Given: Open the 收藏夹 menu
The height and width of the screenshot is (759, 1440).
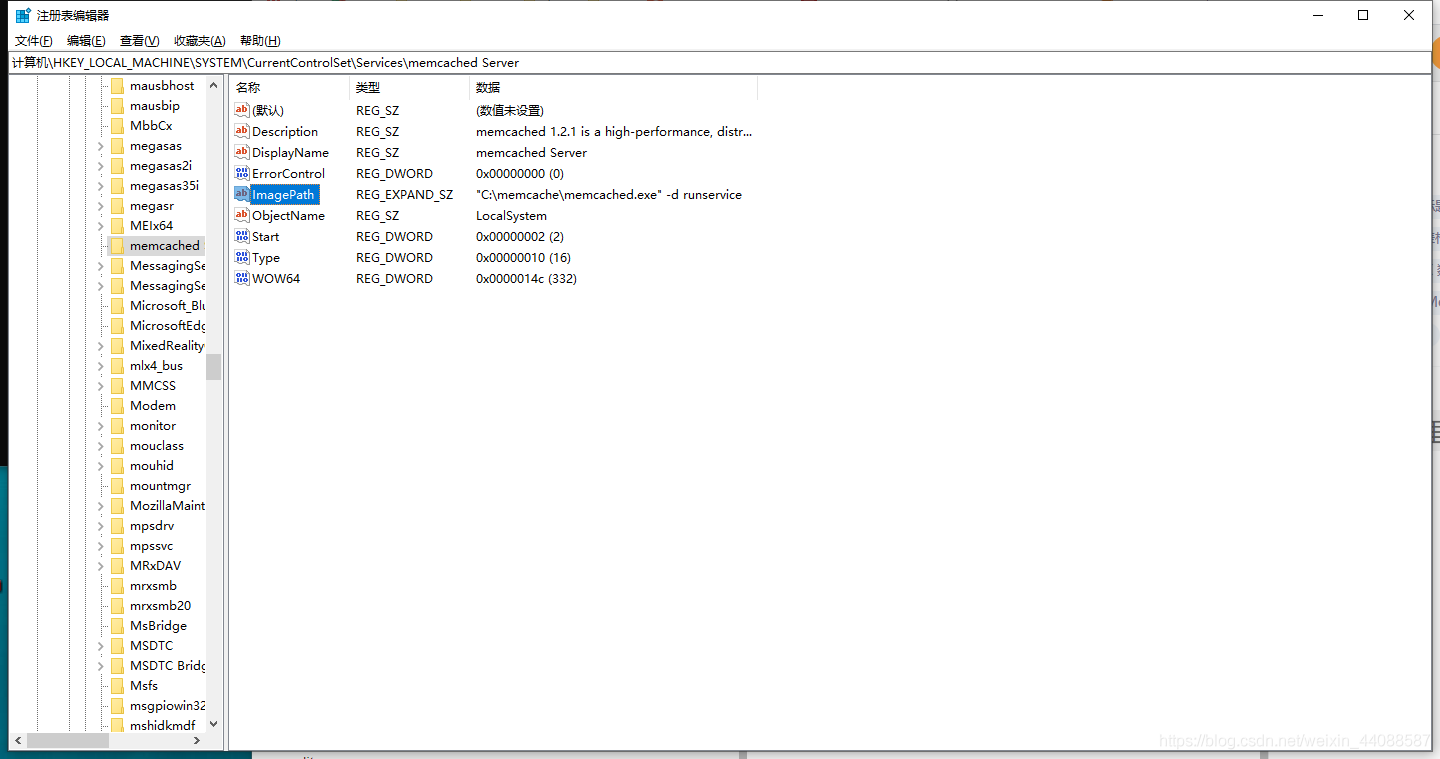Looking at the screenshot, I should pos(199,40).
